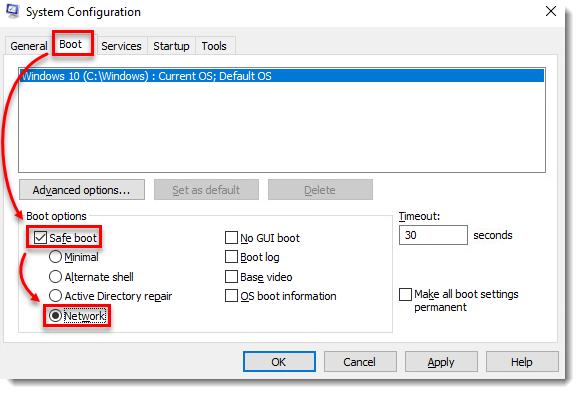This screenshot has width=580, height=394.
Task: Confirm with the OK button
Action: tap(279, 361)
